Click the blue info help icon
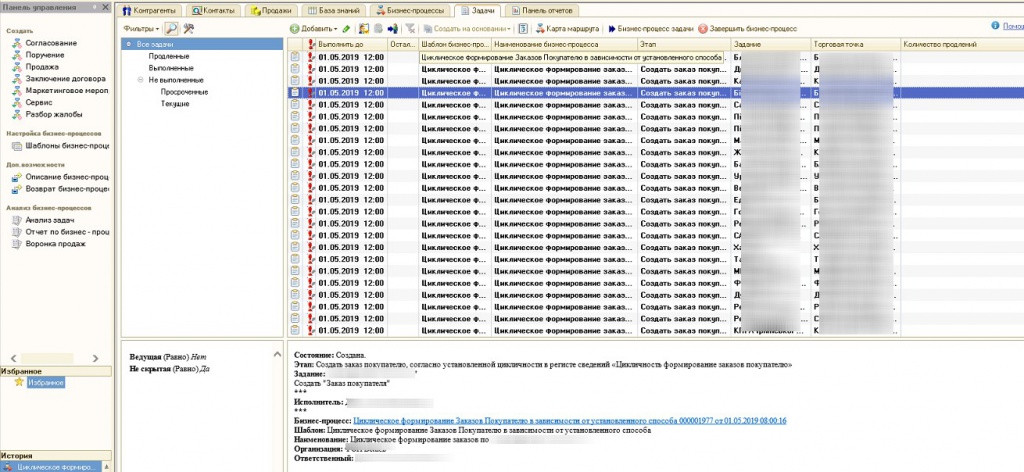Image resolution: width=1024 pixels, height=472 pixels. [995, 25]
